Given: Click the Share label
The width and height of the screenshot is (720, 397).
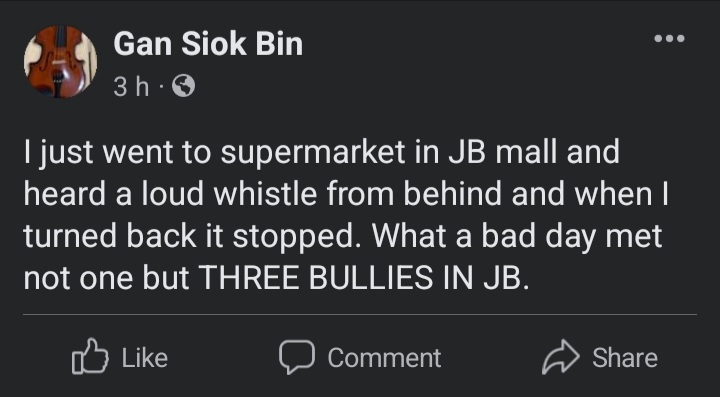Looking at the screenshot, I should [625, 358].
